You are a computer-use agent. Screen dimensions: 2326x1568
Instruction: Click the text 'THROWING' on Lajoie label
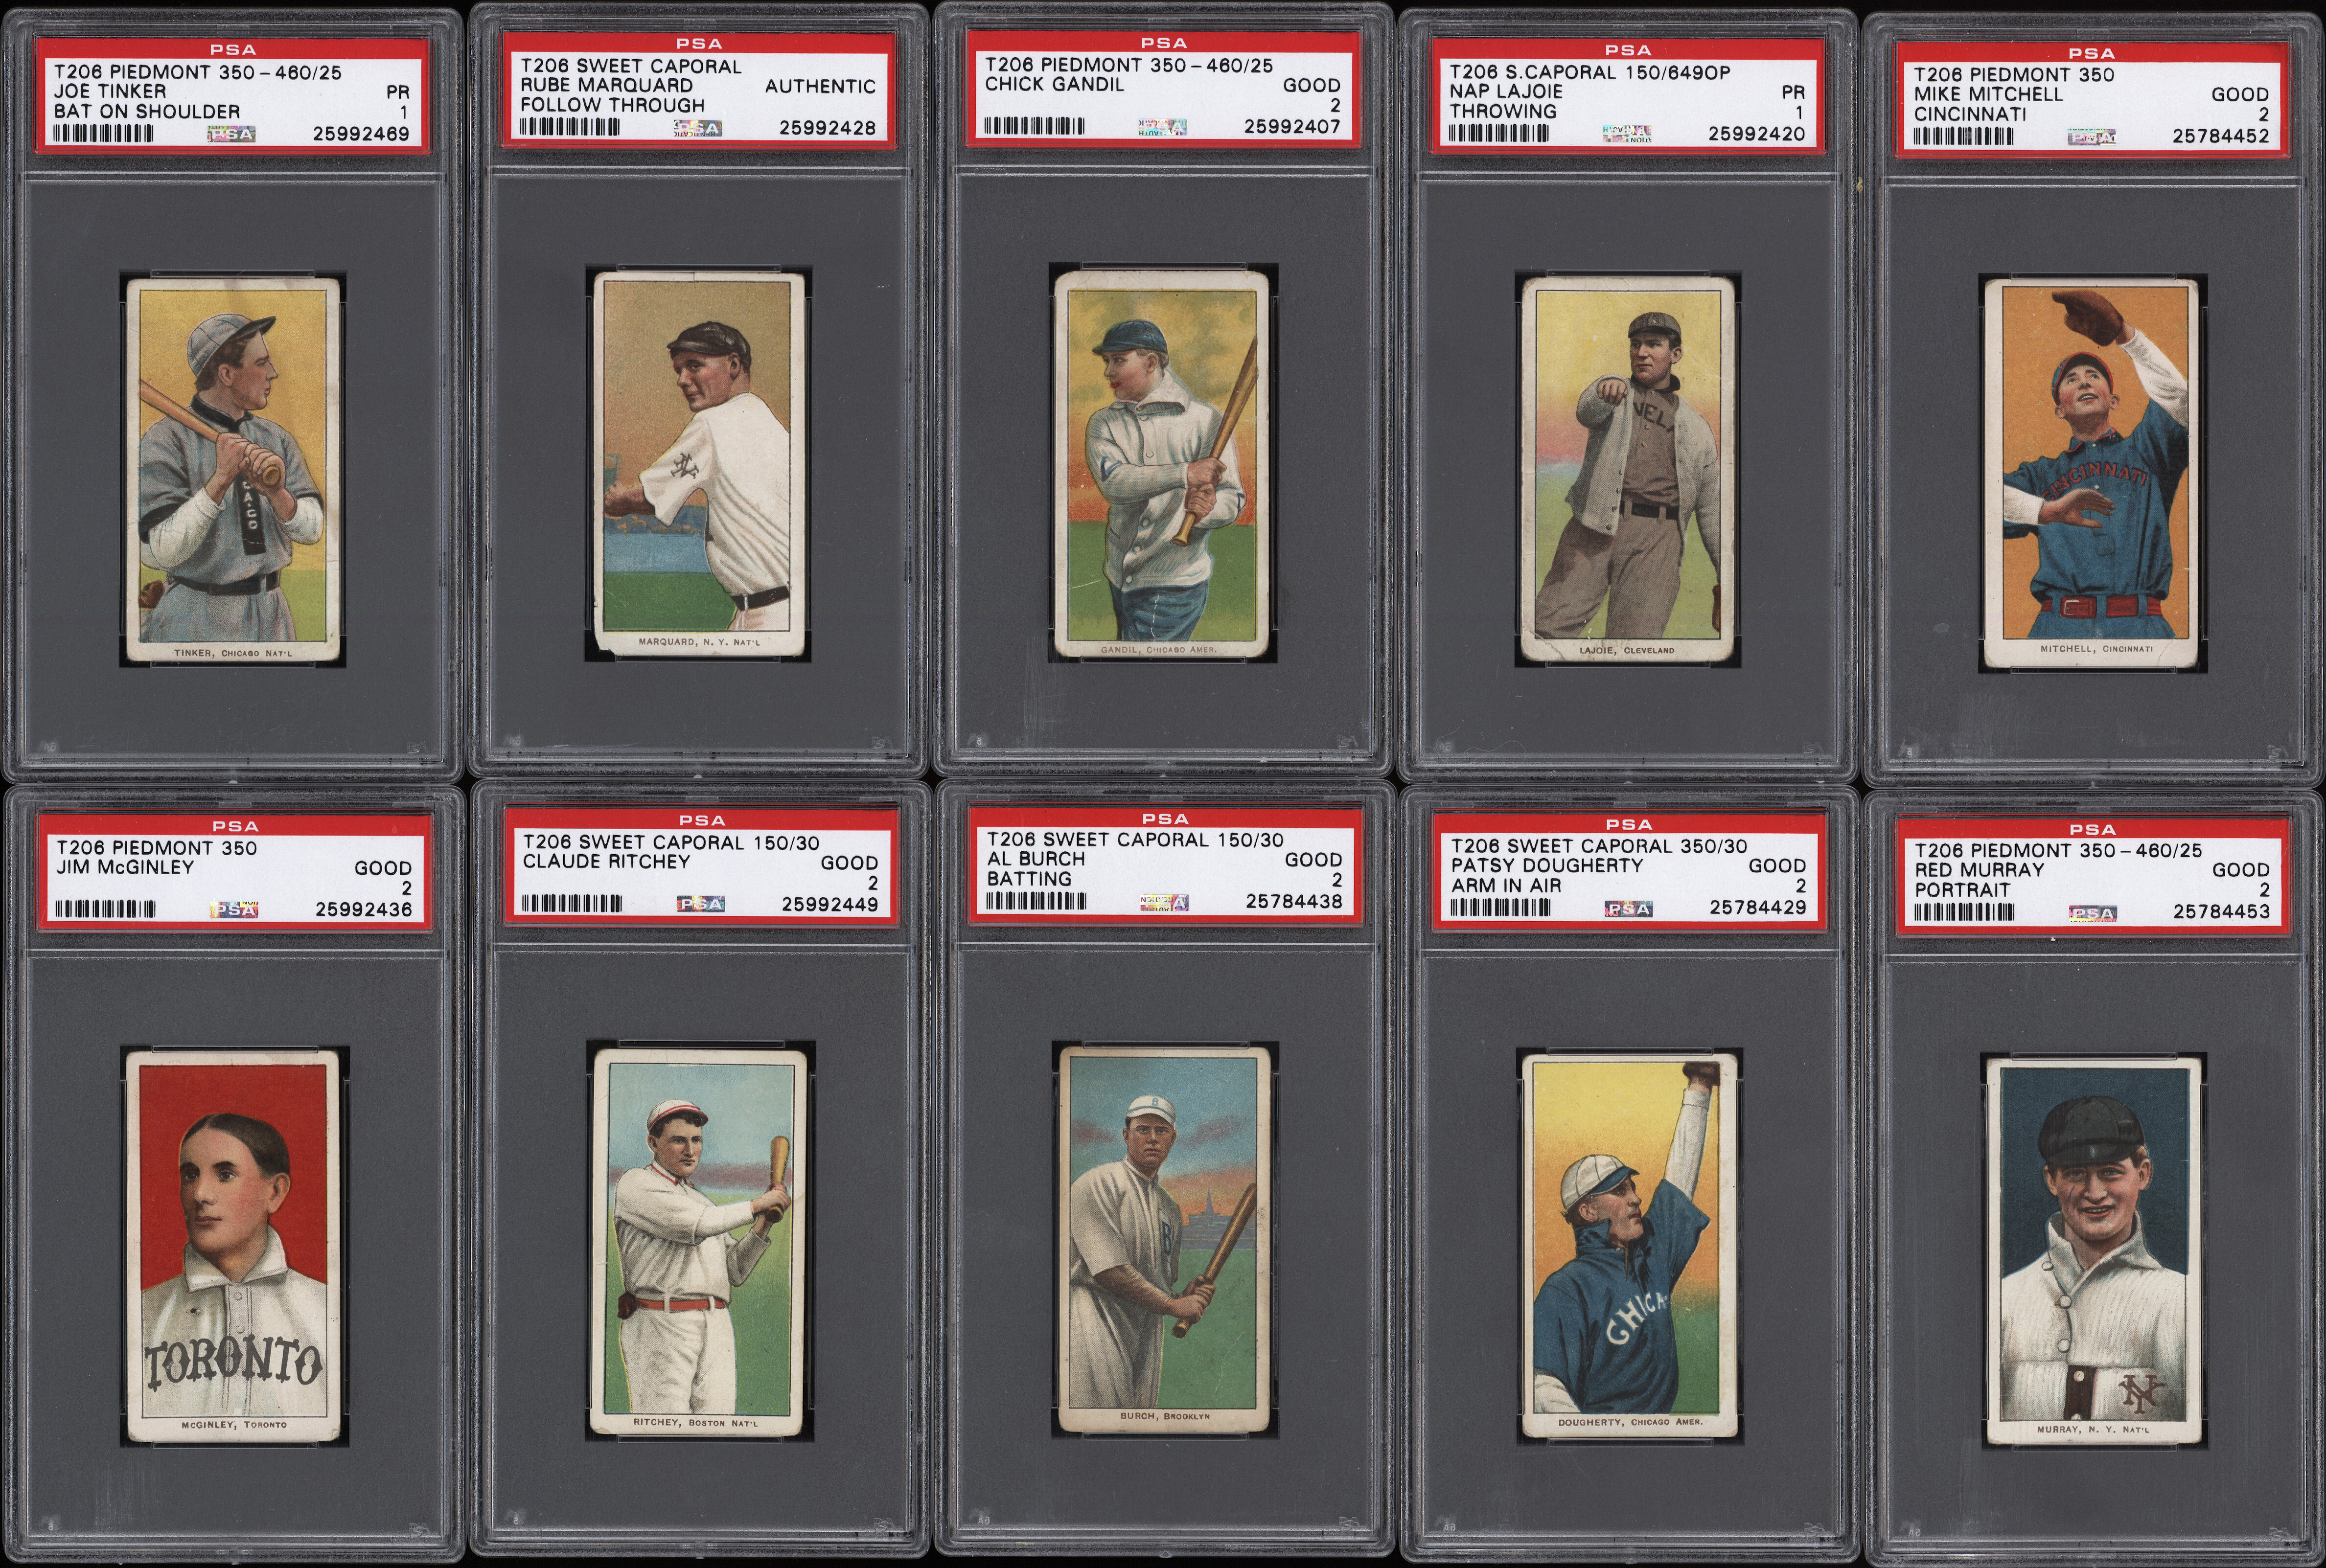pos(1503,112)
